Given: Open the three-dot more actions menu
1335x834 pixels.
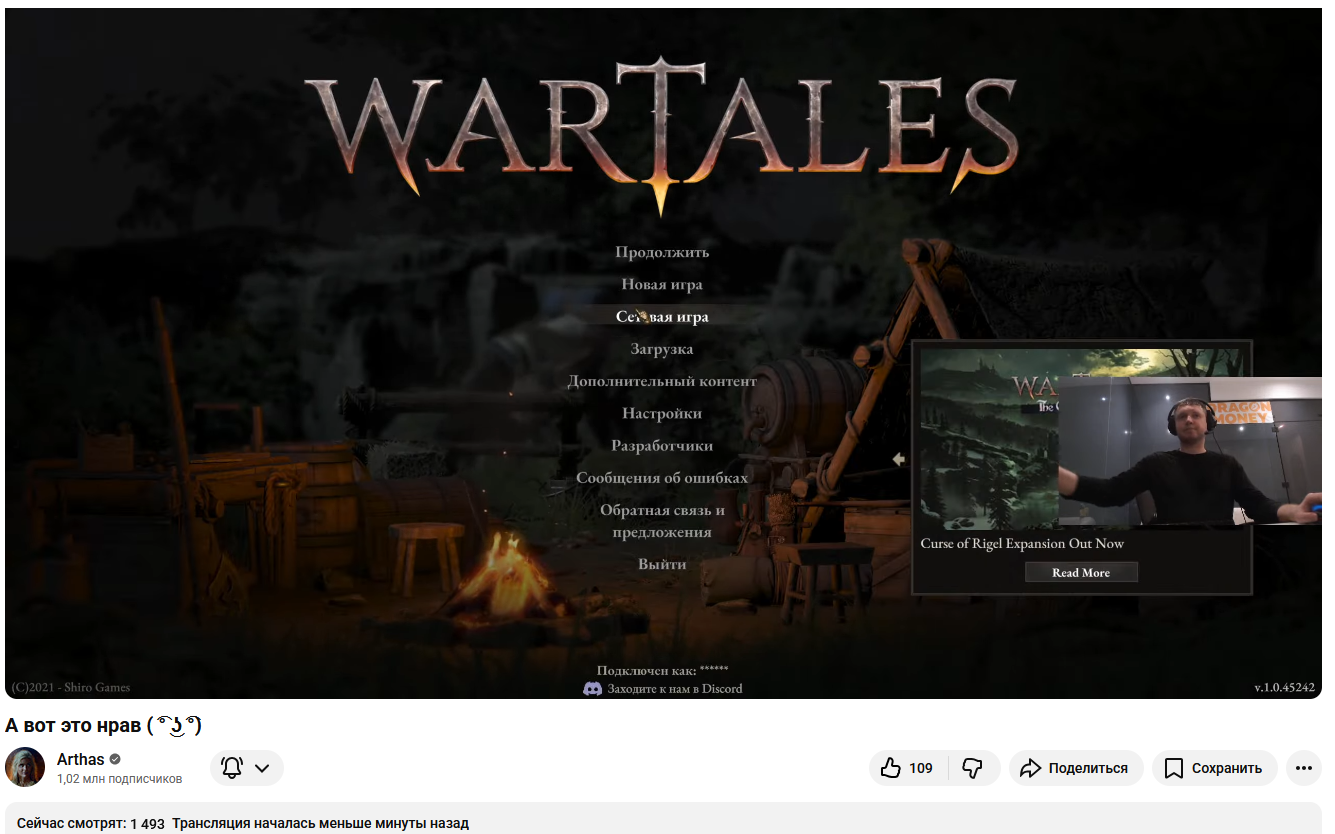Looking at the screenshot, I should point(1304,768).
